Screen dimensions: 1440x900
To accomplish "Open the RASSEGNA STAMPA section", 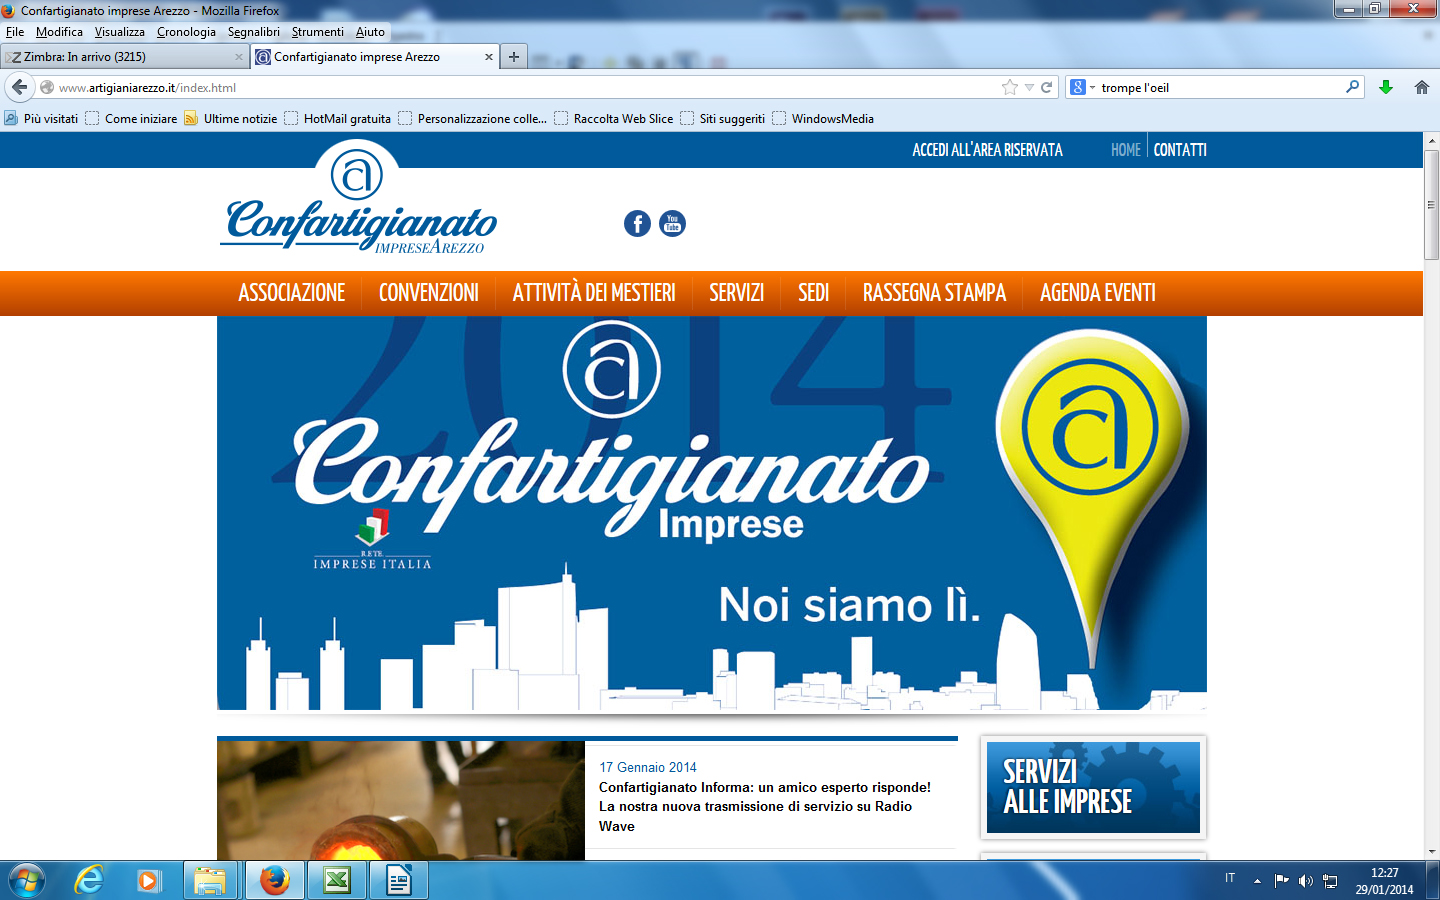I will point(934,293).
